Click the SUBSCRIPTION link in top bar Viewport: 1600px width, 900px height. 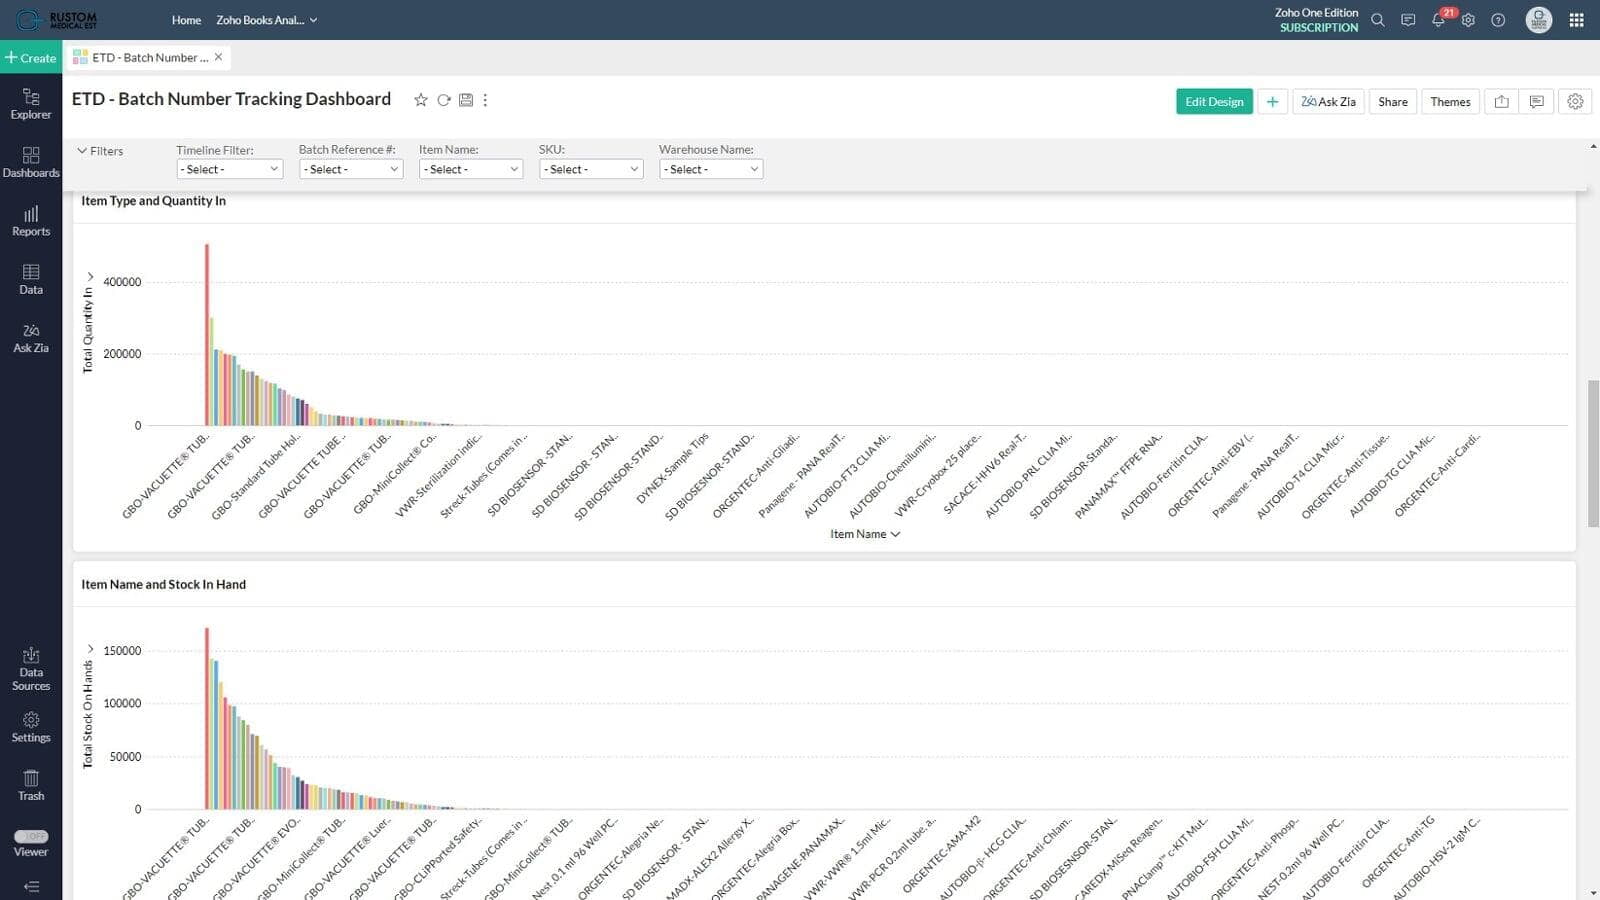(x=1319, y=28)
